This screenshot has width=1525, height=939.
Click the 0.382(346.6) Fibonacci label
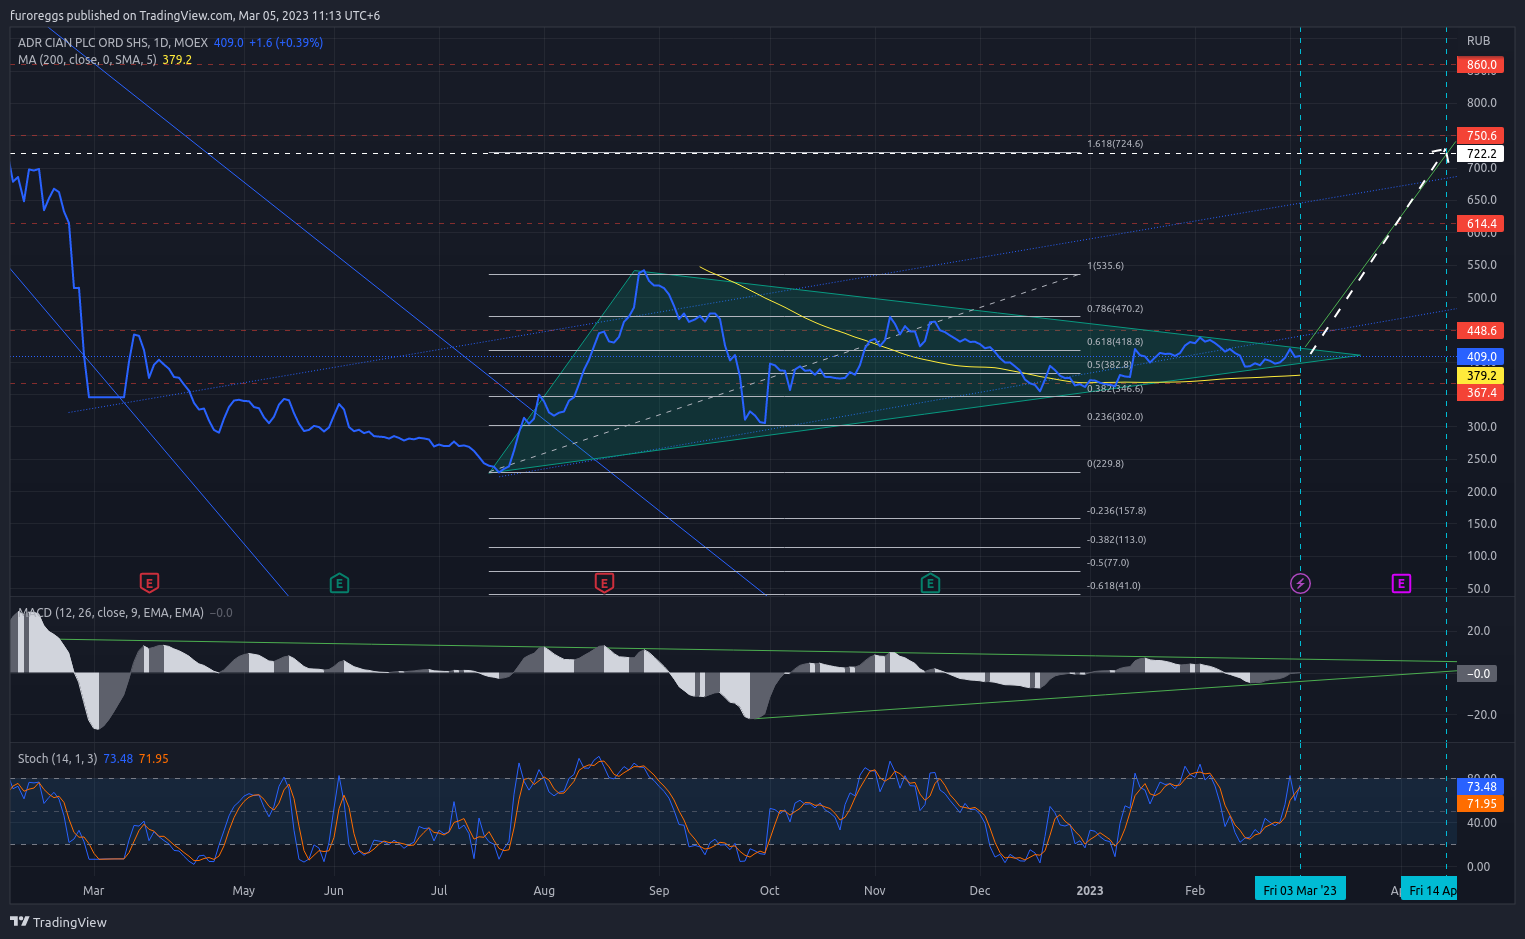coord(1115,389)
